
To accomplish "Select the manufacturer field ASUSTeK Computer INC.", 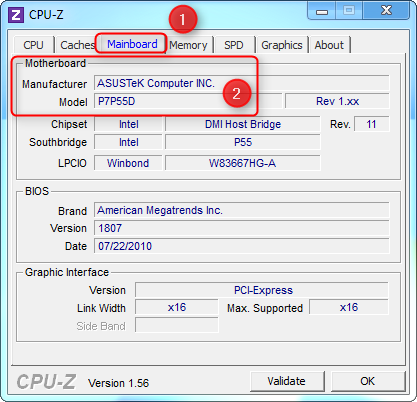I will (241, 83).
